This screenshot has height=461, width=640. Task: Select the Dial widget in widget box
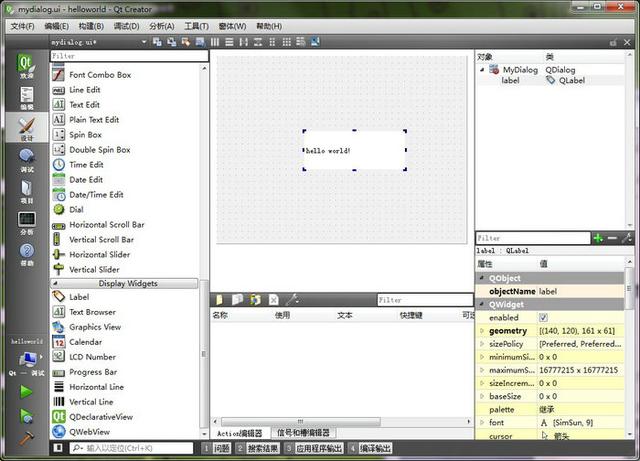pos(76,210)
